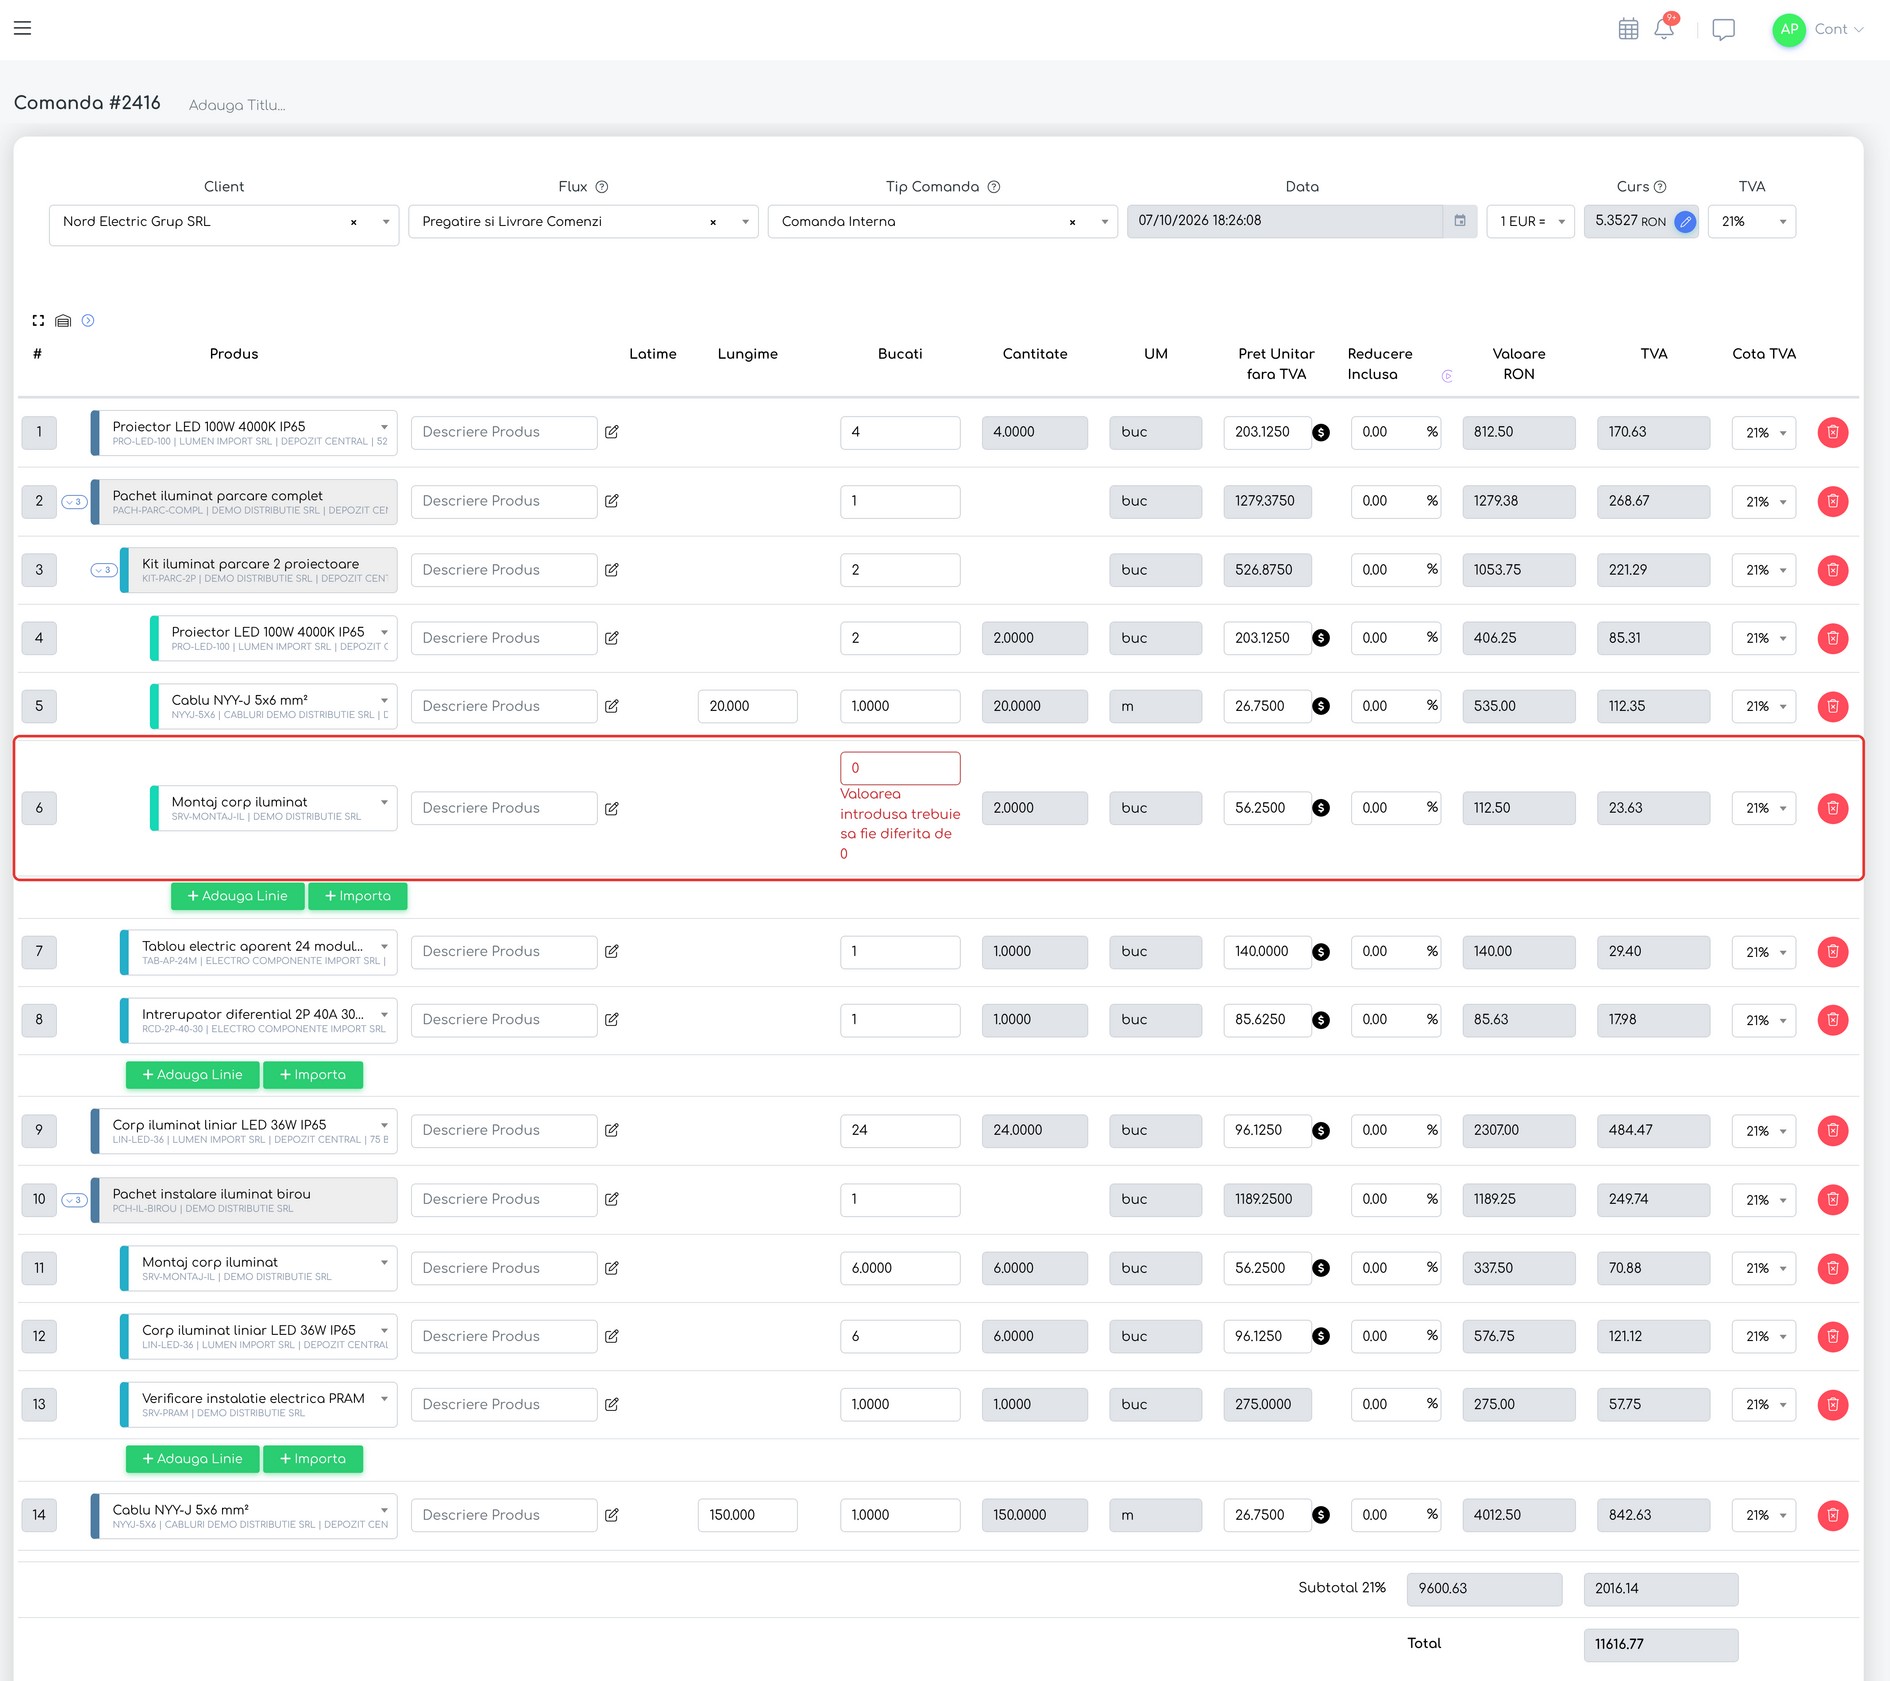Clear the selected client Nord Electric
Viewport: 1890px width, 1681px height.
point(353,223)
